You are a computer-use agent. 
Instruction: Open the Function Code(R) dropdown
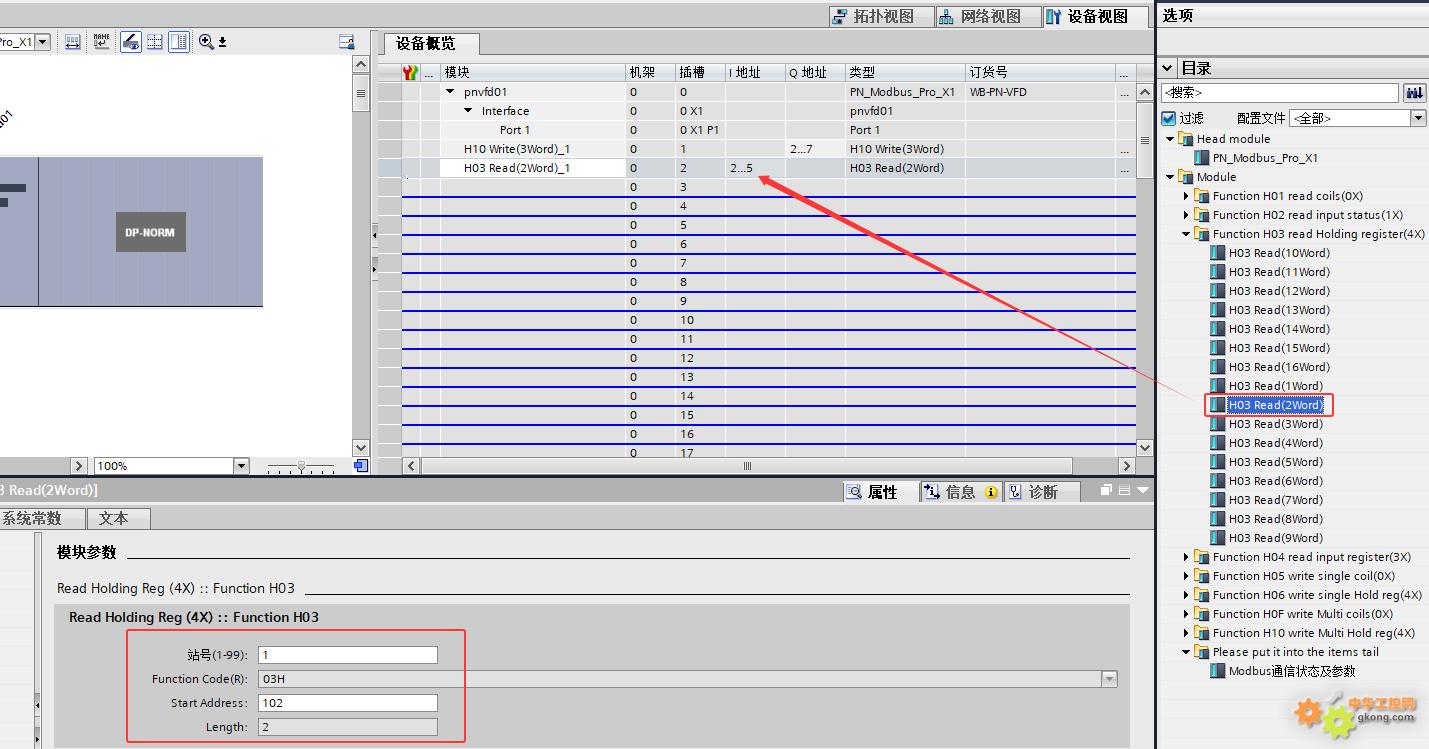[x=1108, y=679]
